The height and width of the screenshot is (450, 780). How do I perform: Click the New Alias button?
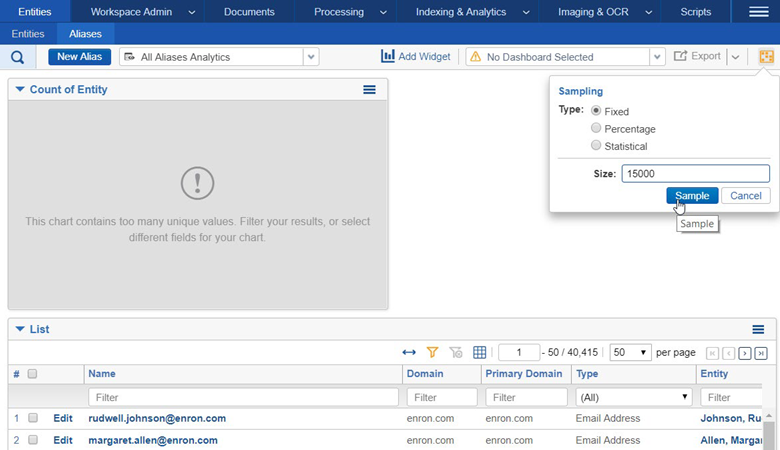80,57
